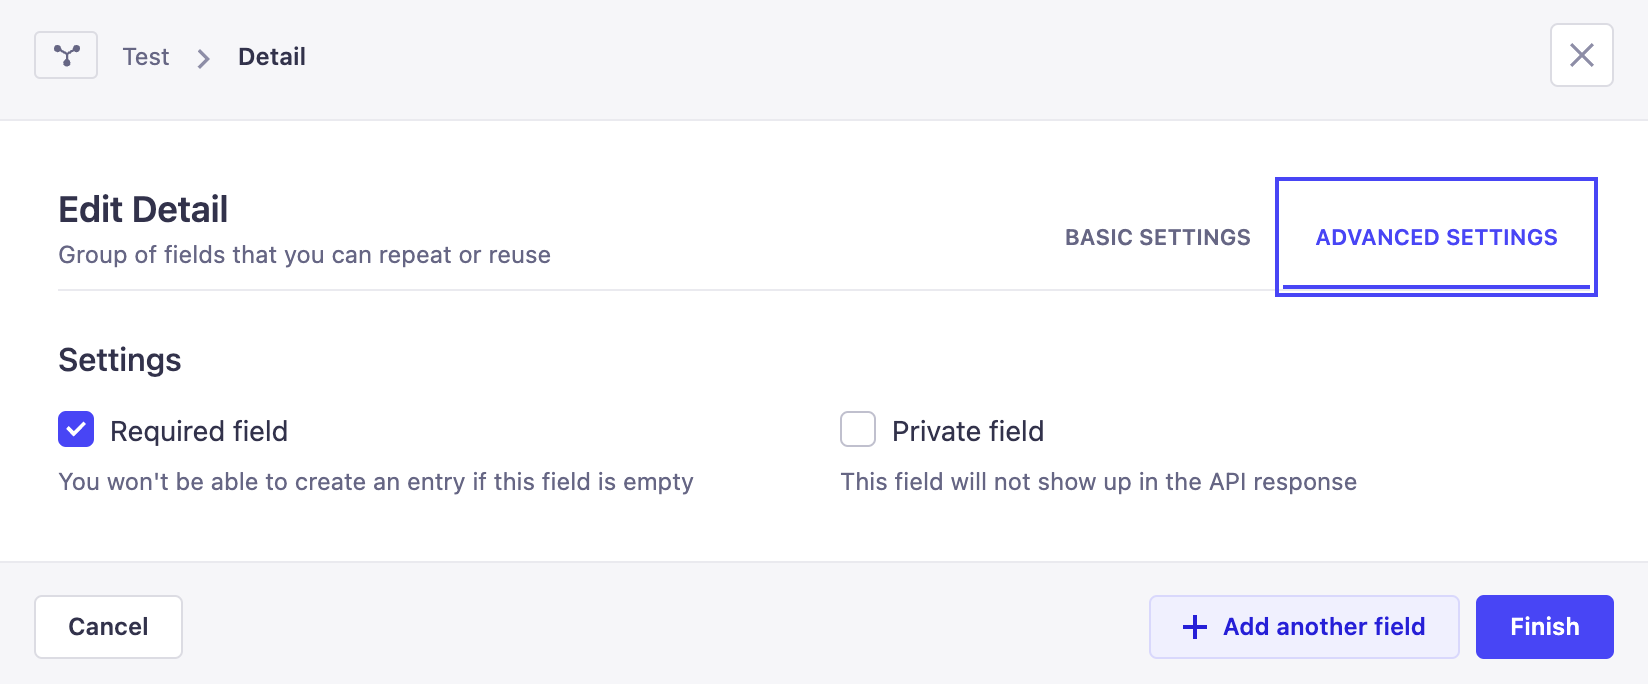
Task: Click the Settings section heading
Action: coord(119,360)
